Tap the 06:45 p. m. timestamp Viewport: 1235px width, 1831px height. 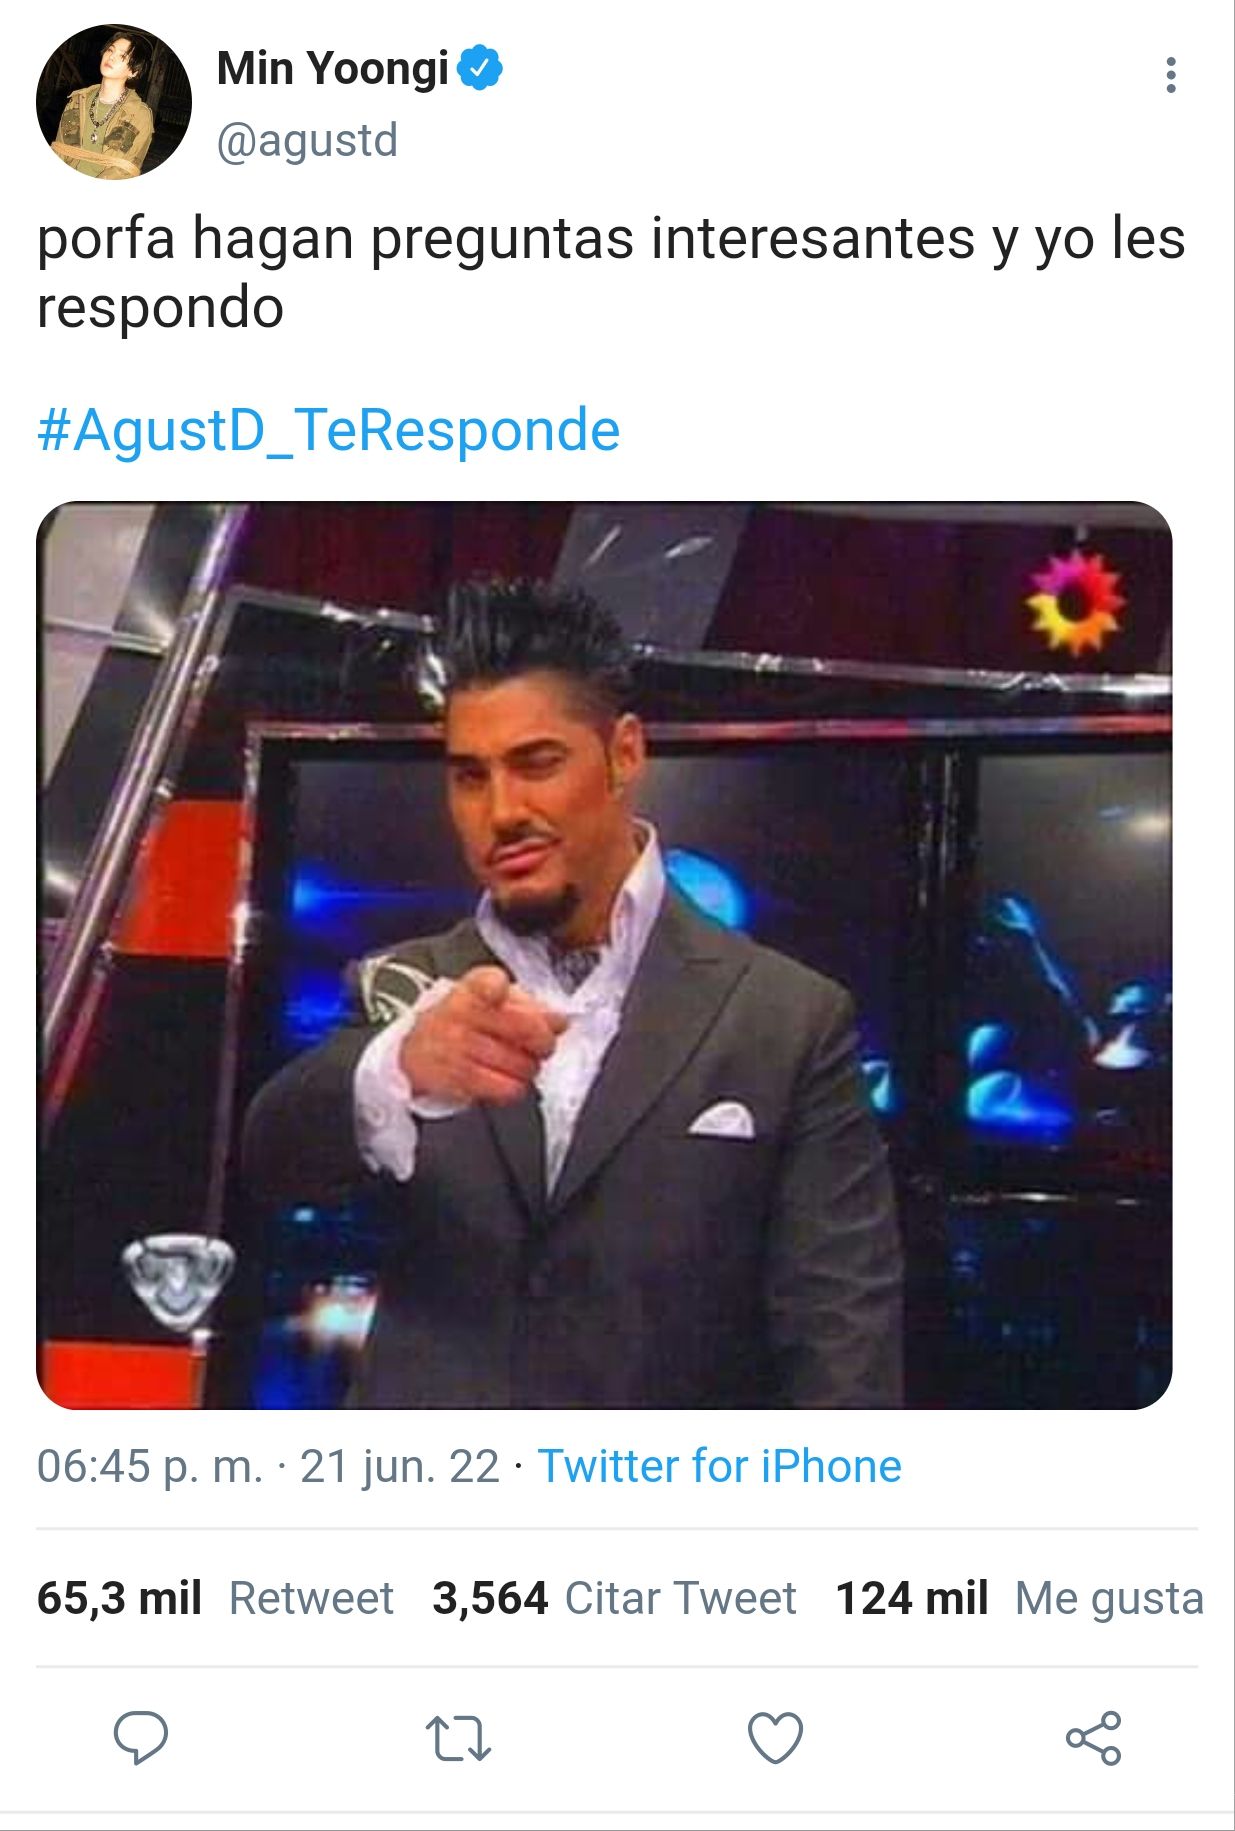tap(150, 1466)
